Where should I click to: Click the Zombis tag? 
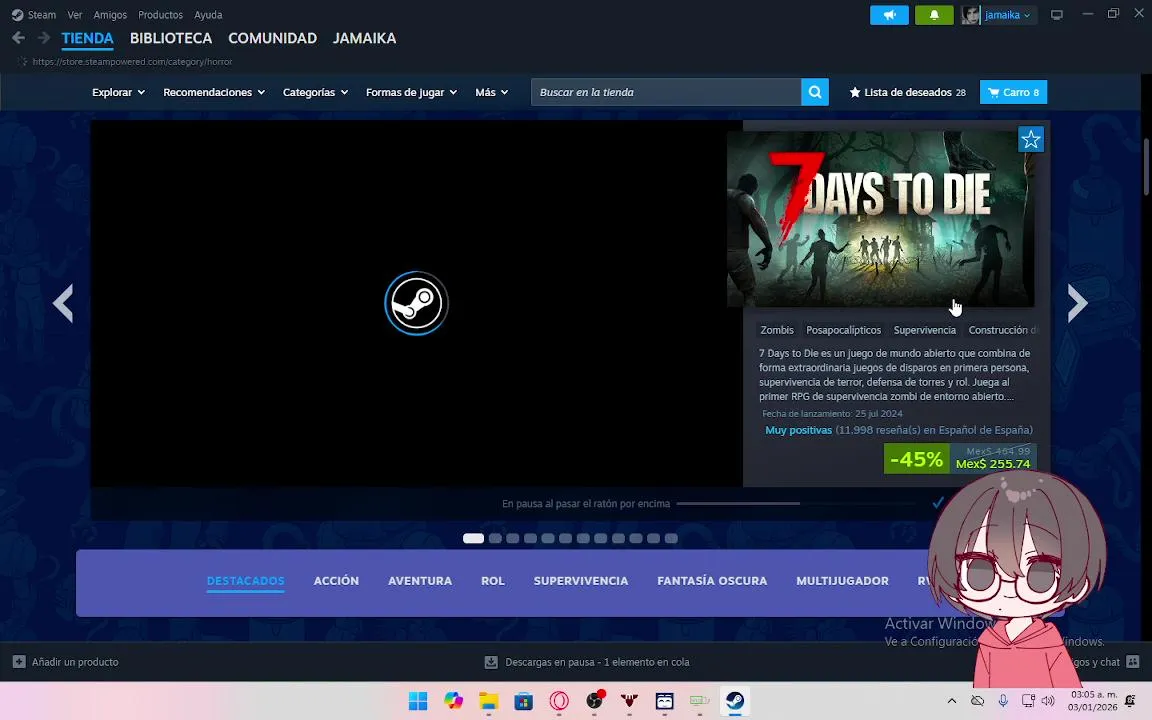(x=777, y=330)
